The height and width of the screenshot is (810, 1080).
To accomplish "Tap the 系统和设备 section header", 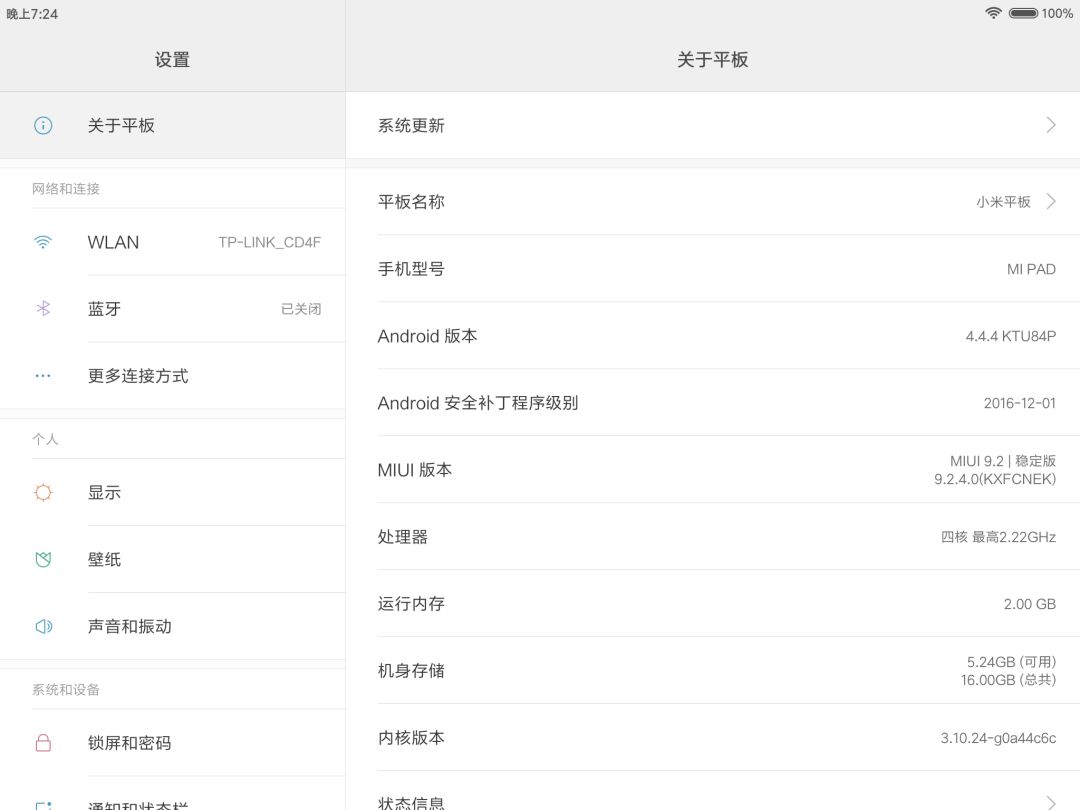I will (65, 689).
